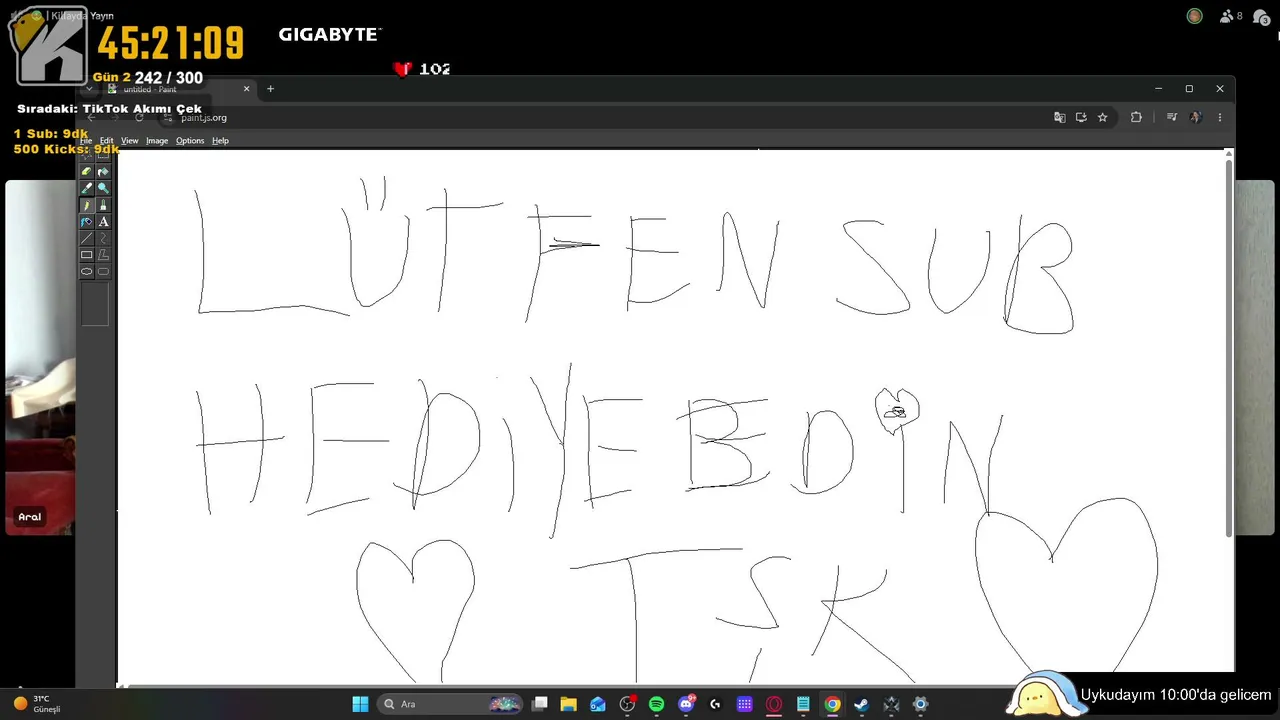The height and width of the screenshot is (720, 1280).
Task: Open the chat messages icon with badge 3
Action: point(1263,16)
